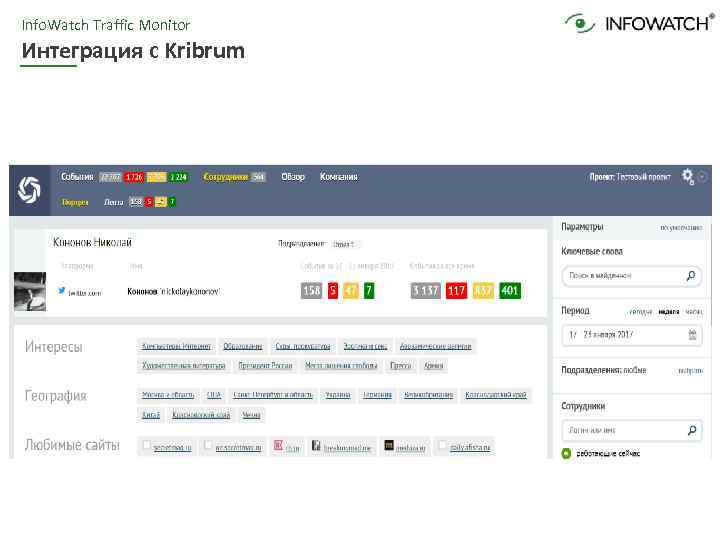The width and height of the screenshot is (720, 540).
Task: Select the 'сегодня' period option
Action: (x=640, y=312)
